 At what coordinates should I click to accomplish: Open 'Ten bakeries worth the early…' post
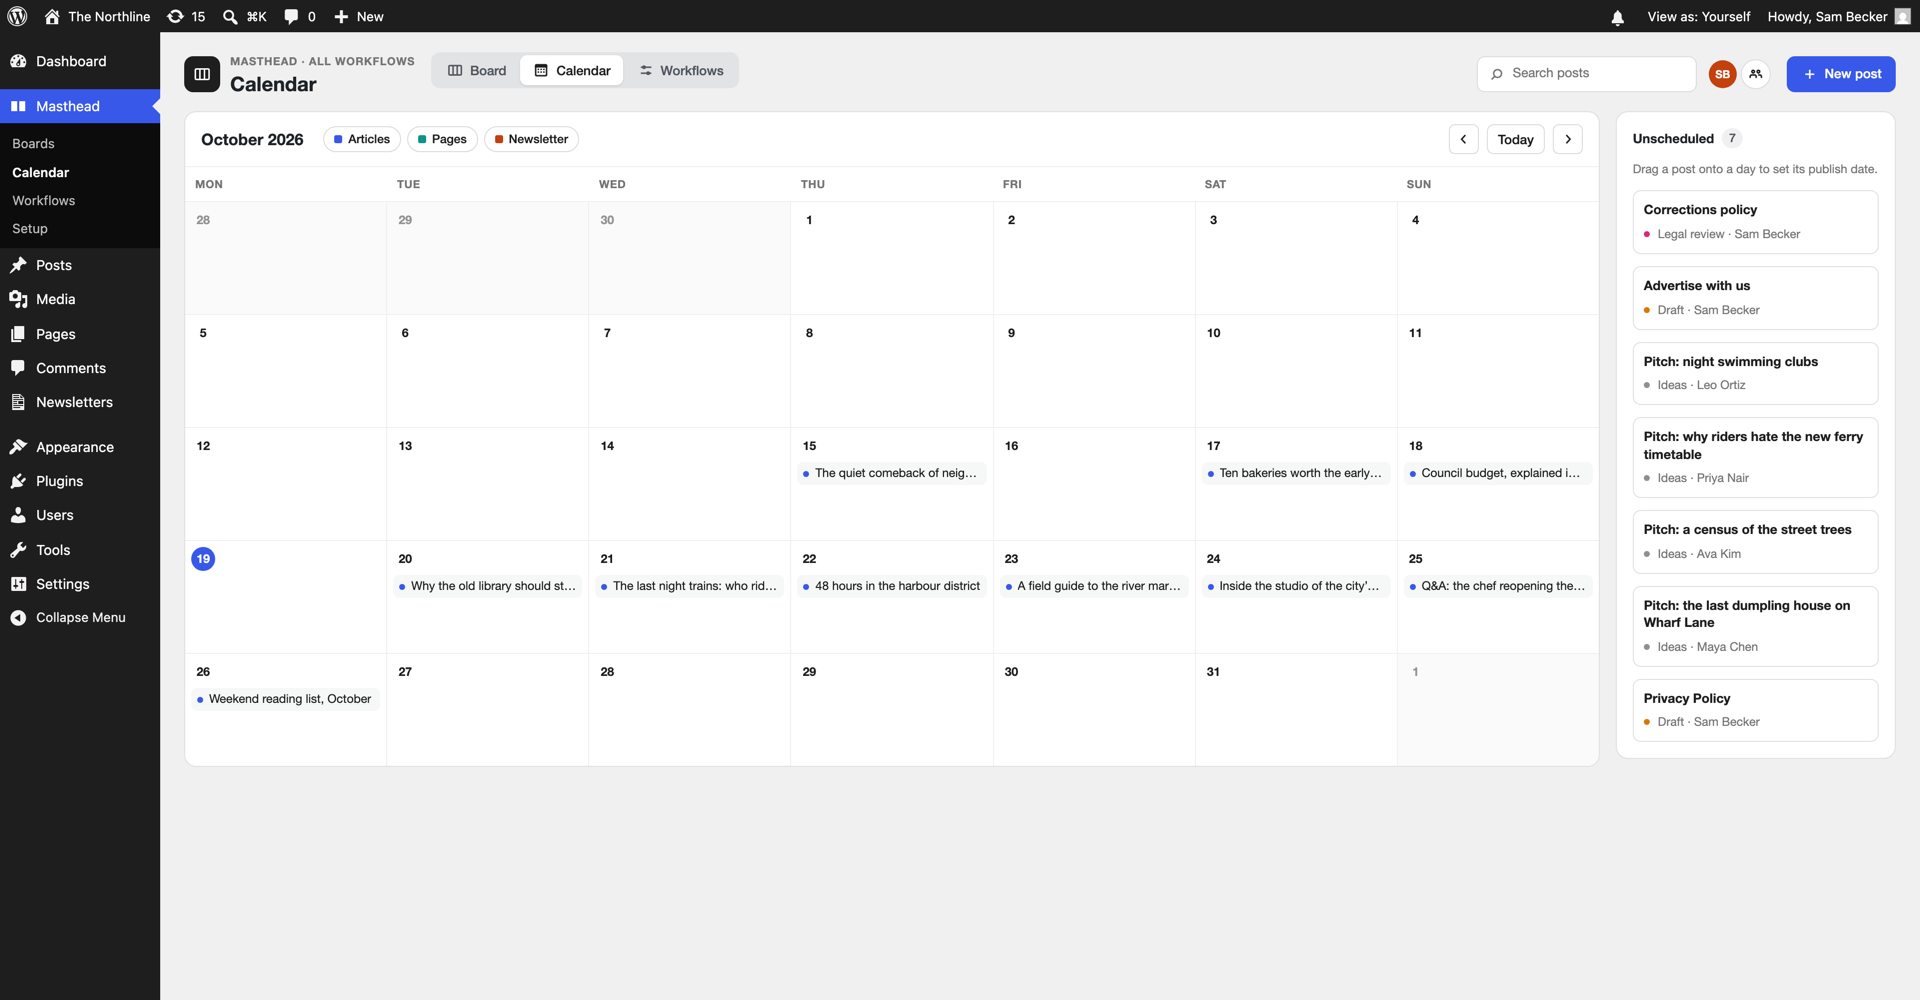click(1296, 473)
